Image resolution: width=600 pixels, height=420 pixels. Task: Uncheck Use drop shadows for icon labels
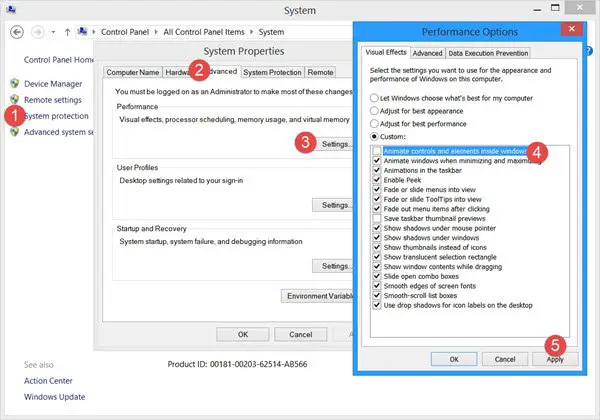coord(377,305)
